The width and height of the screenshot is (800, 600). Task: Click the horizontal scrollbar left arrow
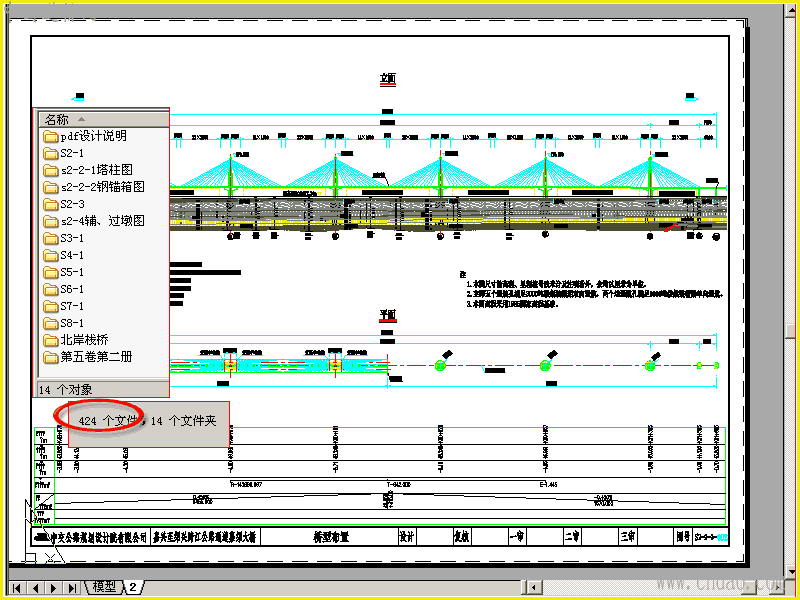tap(534, 587)
